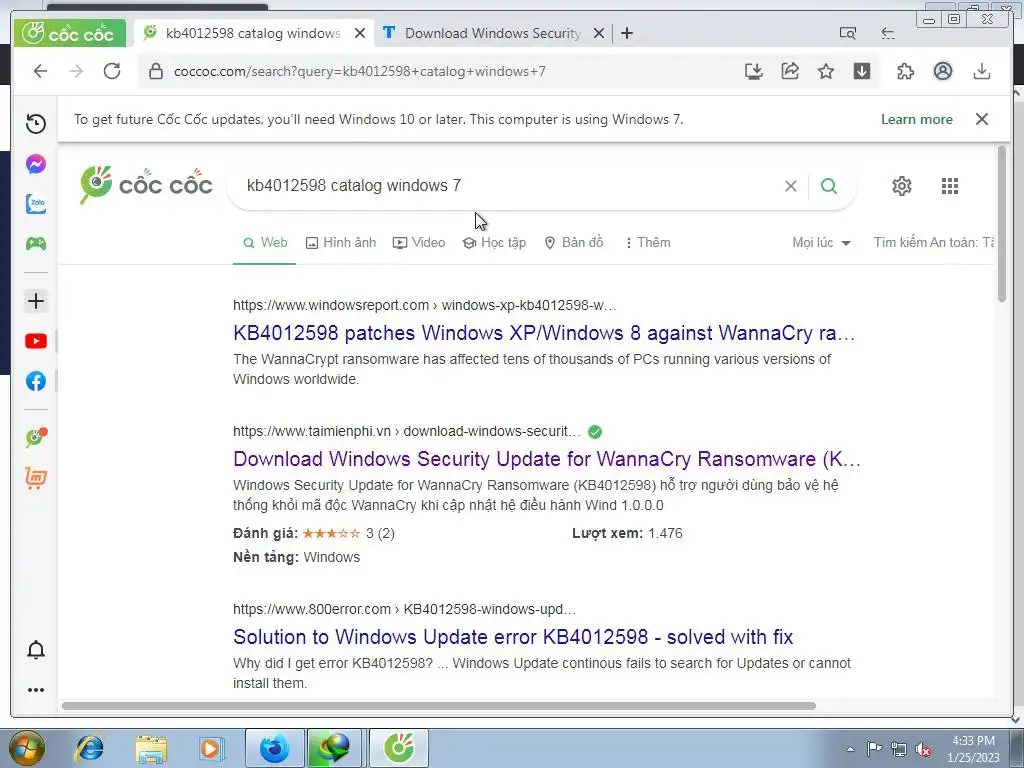Open the Download Windows Security Update result
Screen dimensions: 1024x768
click(547, 459)
